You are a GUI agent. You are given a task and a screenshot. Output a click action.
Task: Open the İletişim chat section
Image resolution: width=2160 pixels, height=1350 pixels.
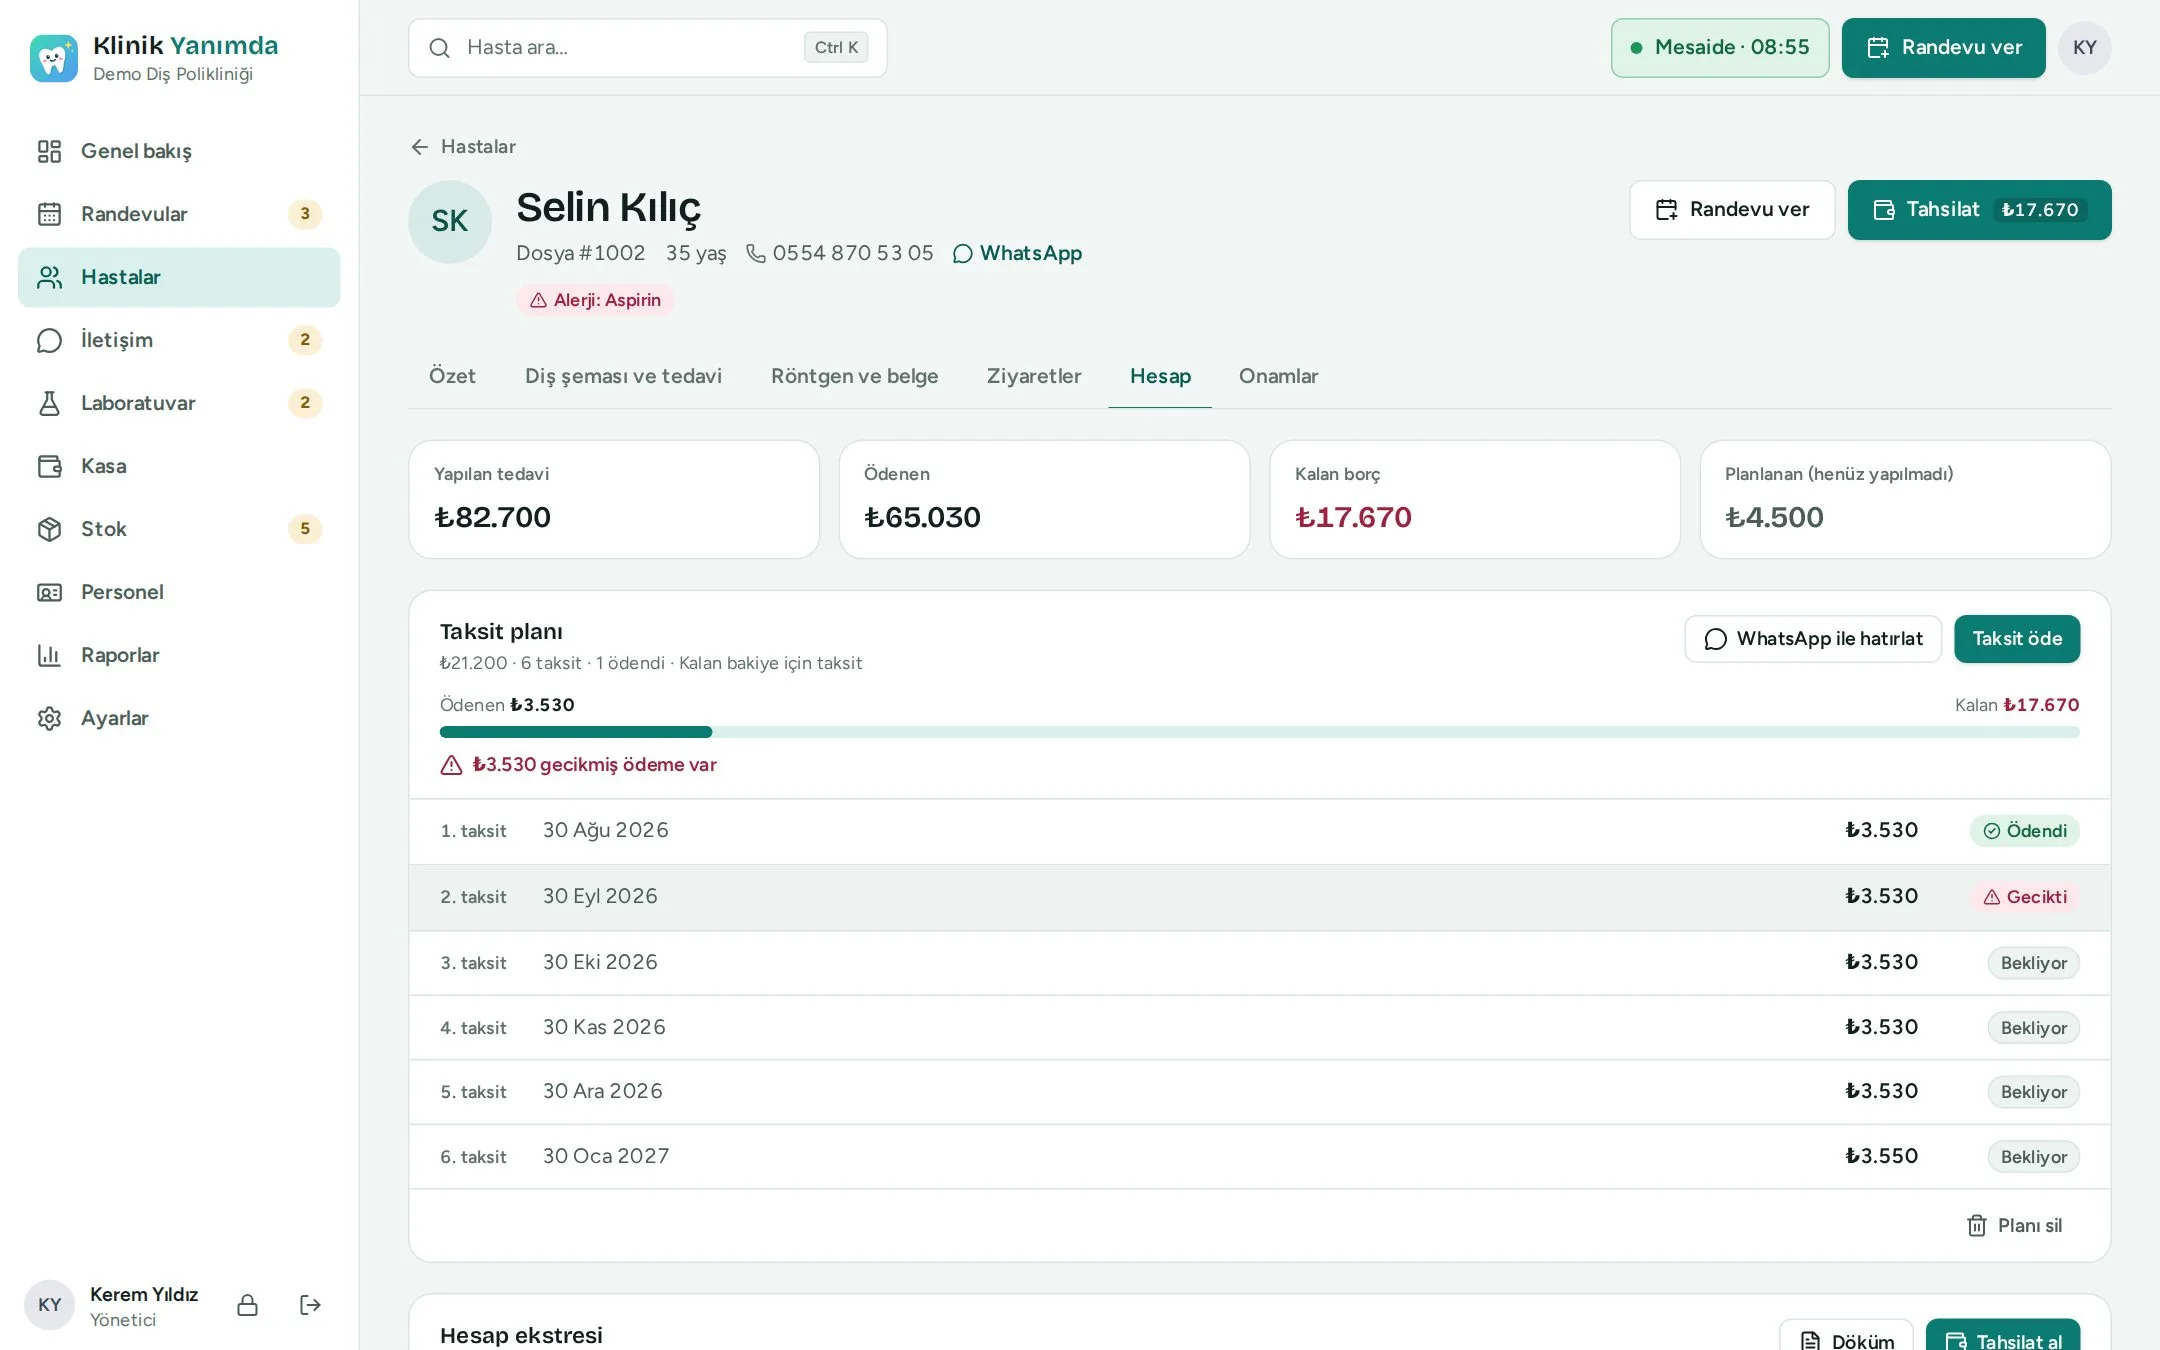(179, 340)
